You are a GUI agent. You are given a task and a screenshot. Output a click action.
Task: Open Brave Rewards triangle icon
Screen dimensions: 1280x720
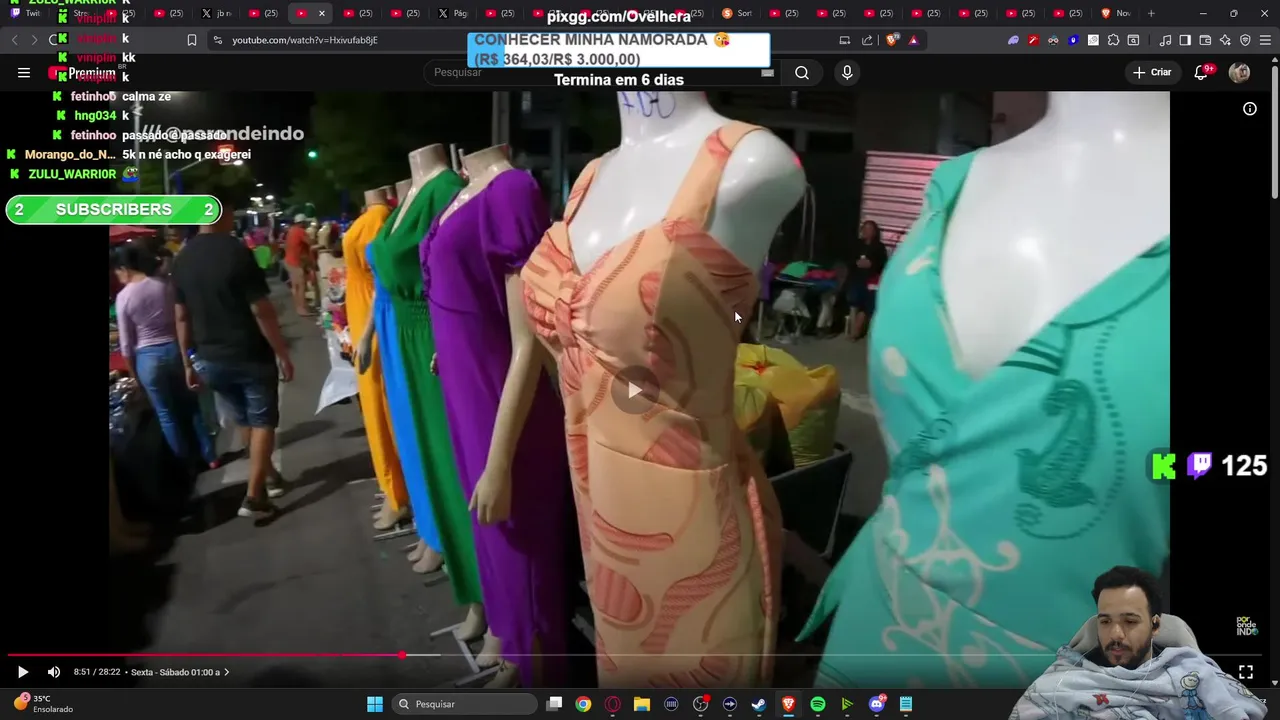pyautogui.click(x=913, y=40)
